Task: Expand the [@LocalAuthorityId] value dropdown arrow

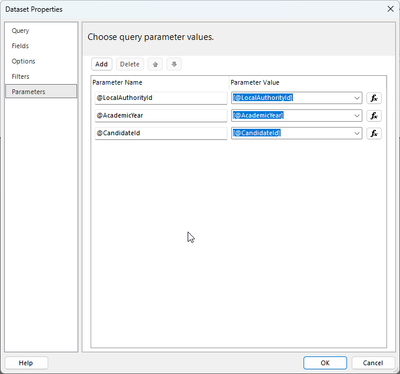Action: (x=357, y=98)
